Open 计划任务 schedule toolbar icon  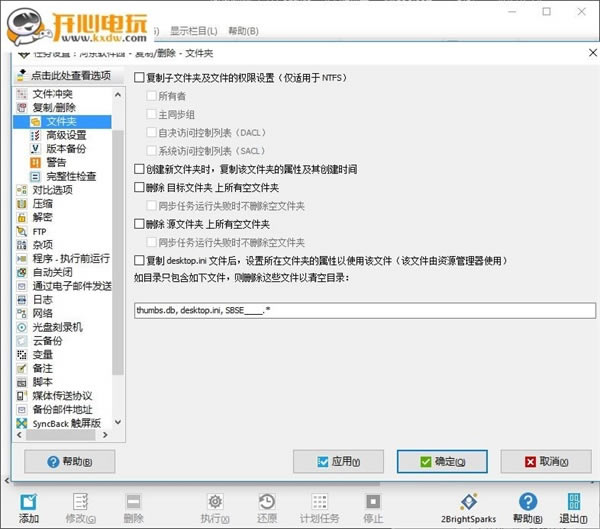point(320,502)
